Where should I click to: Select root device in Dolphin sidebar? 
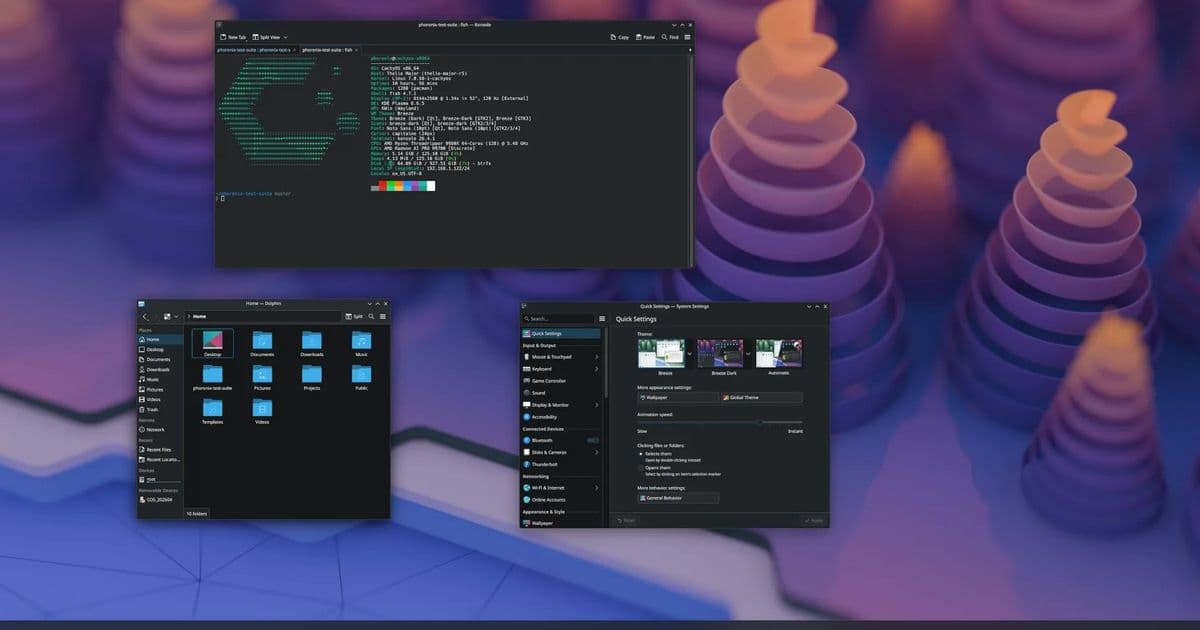[x=161, y=479]
